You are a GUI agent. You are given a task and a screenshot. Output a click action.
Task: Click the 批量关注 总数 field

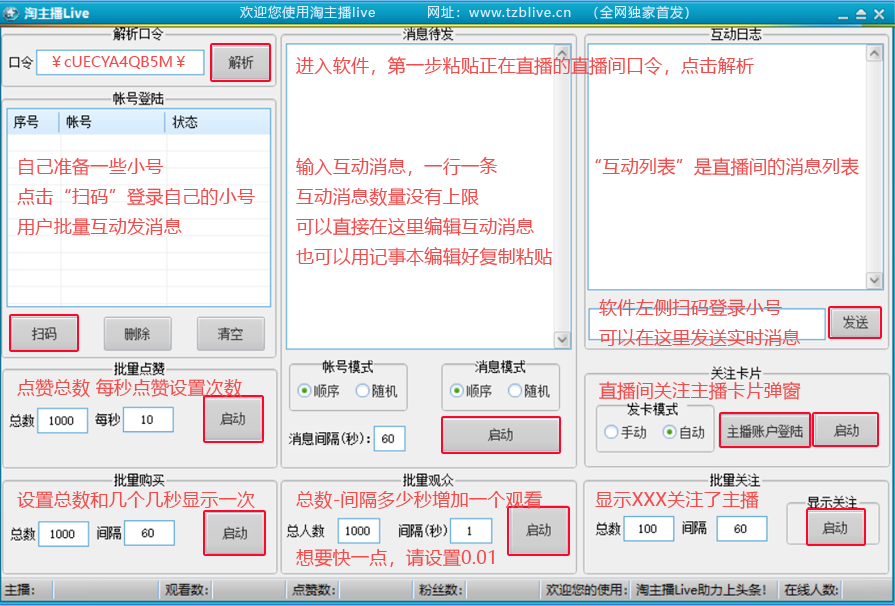click(648, 529)
